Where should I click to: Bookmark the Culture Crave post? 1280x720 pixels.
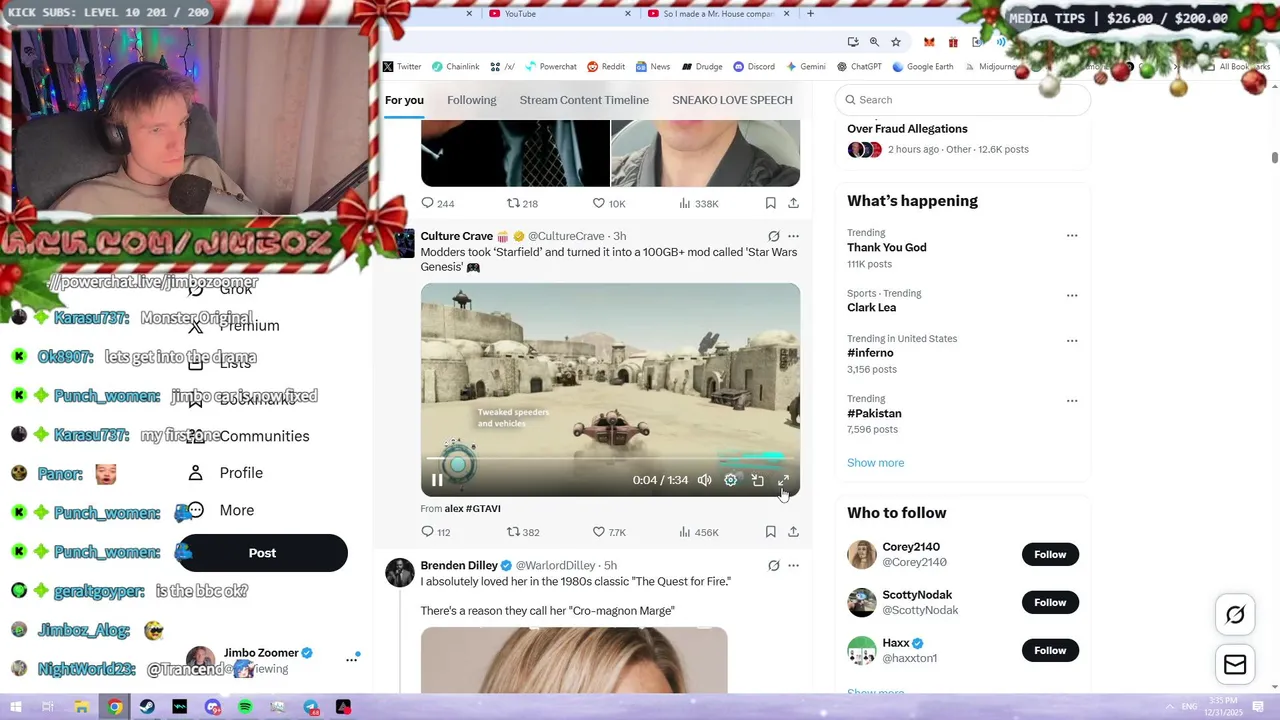coord(770,532)
